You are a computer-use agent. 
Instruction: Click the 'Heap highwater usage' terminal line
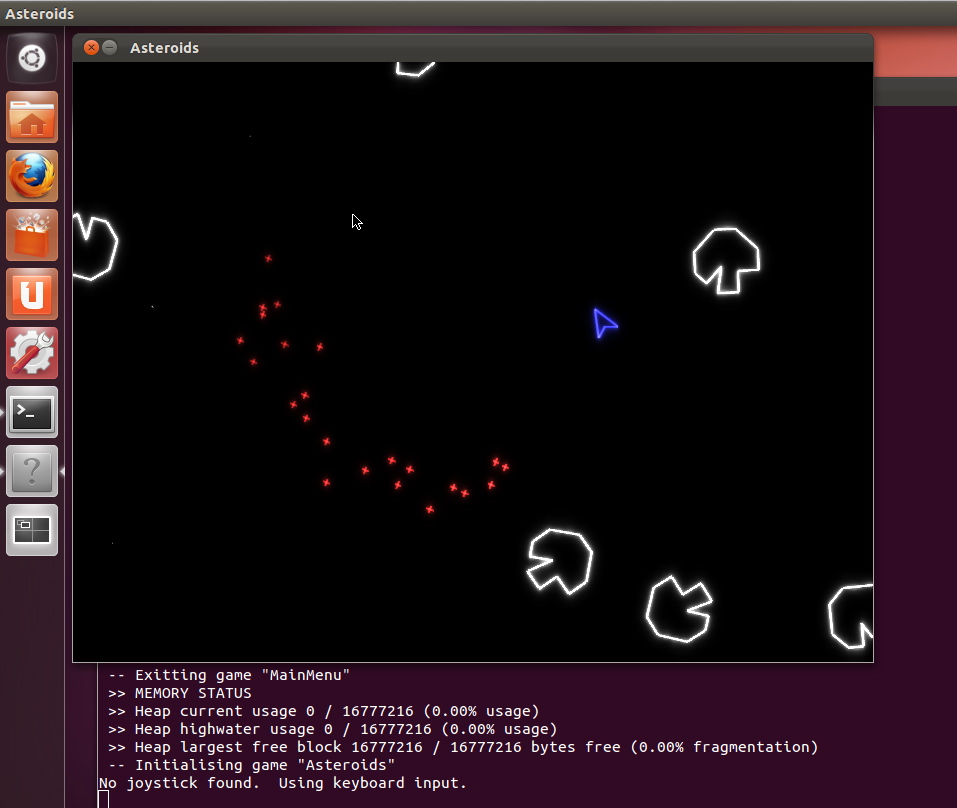pyautogui.click(x=333, y=729)
